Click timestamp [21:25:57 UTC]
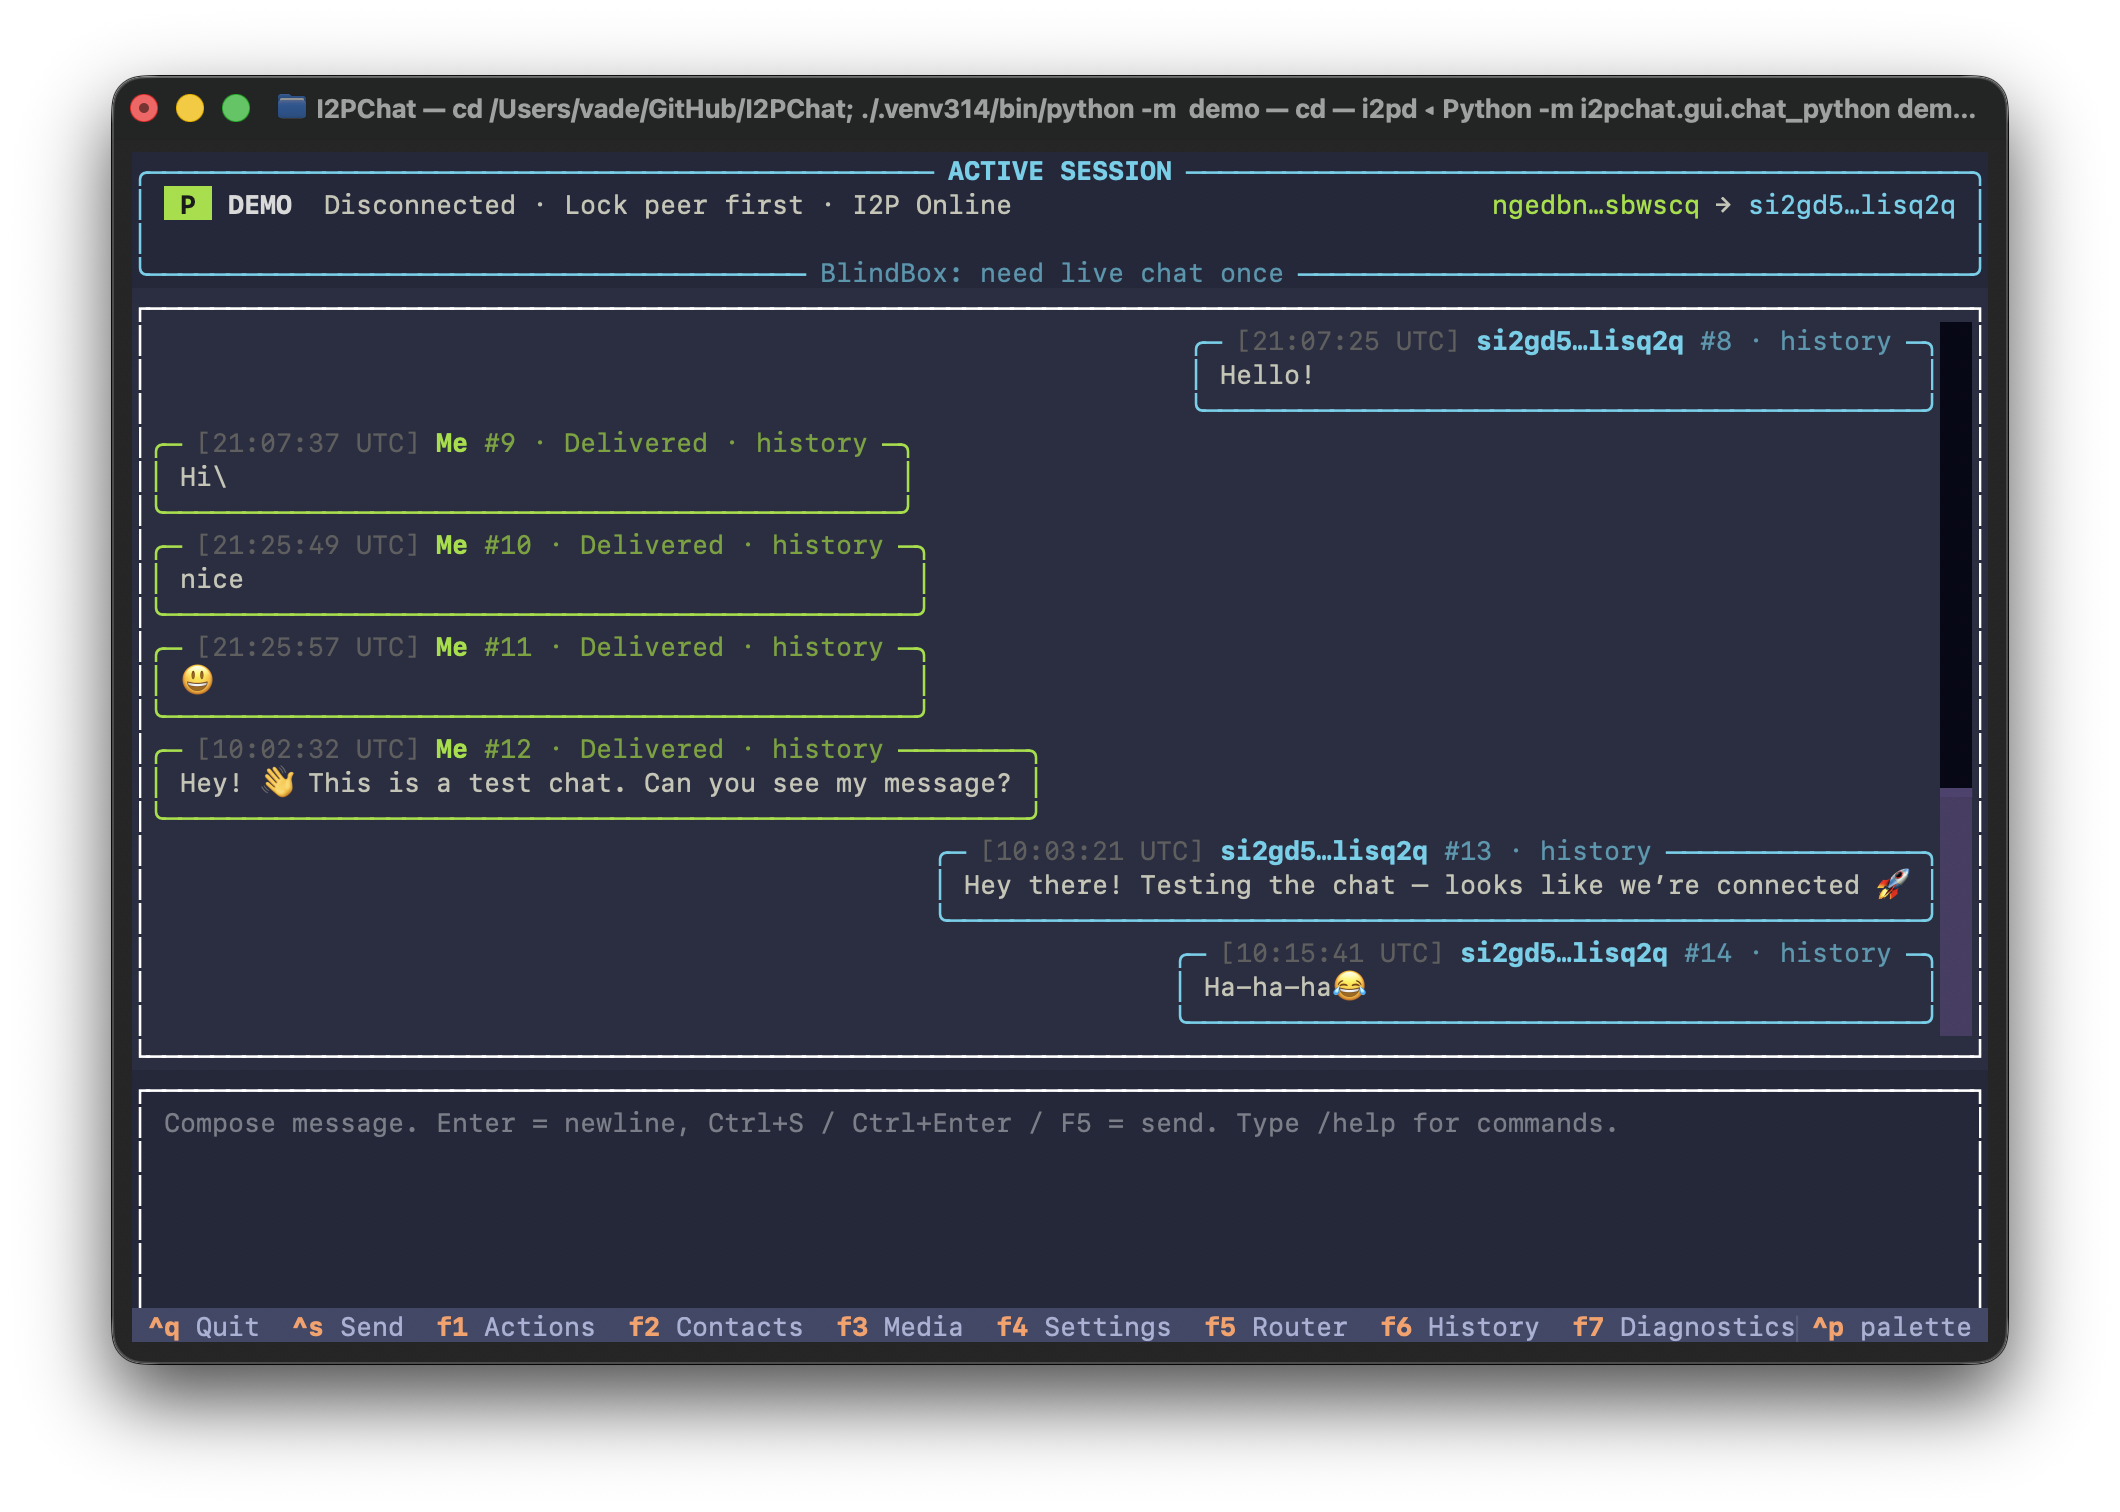This screenshot has height=1512, width=2120. coord(307,647)
